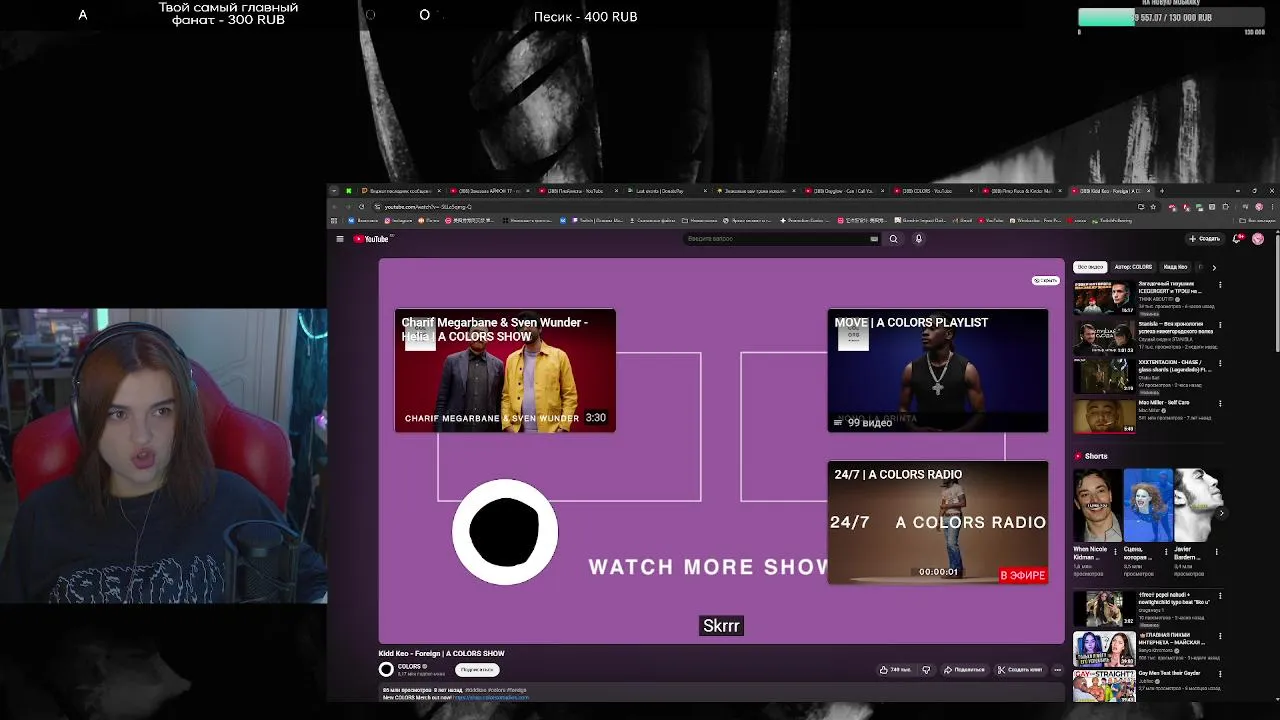This screenshot has height=720, width=1280.
Task: Click the 'Kidd Keo - Foreign | A COLORS SHOW' title
Action: pyautogui.click(x=441, y=654)
